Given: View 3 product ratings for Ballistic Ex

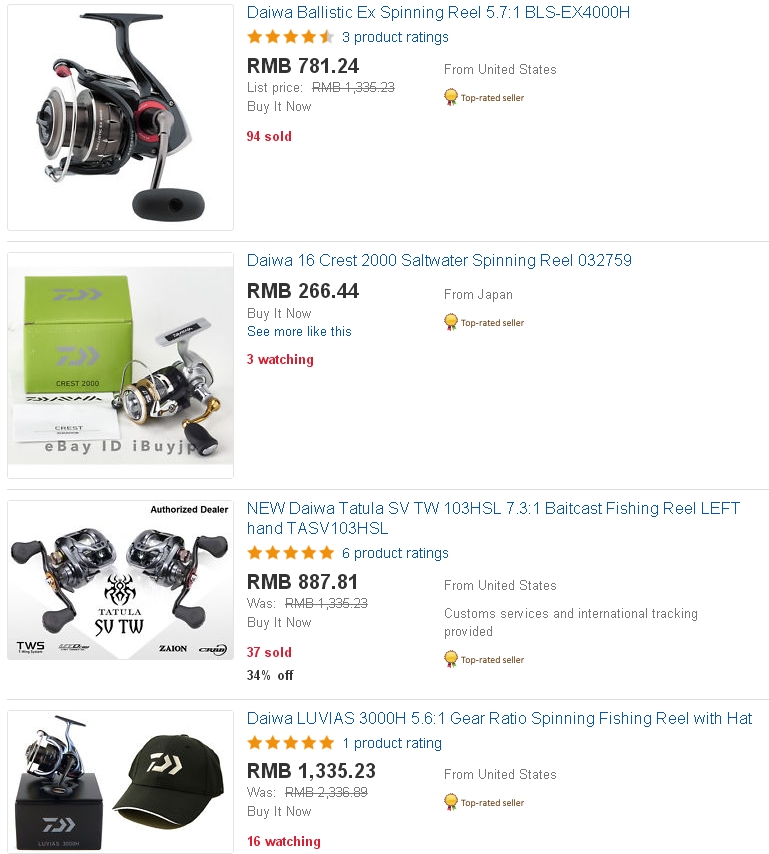Looking at the screenshot, I should tap(395, 37).
